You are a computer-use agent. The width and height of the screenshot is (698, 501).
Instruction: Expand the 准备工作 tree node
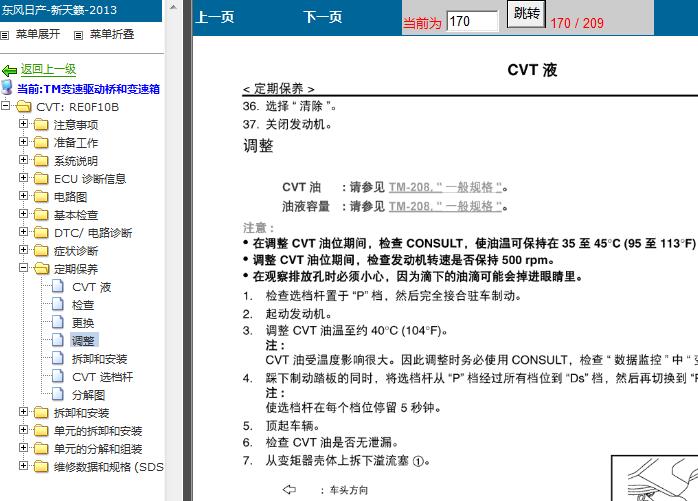pyautogui.click(x=24, y=142)
